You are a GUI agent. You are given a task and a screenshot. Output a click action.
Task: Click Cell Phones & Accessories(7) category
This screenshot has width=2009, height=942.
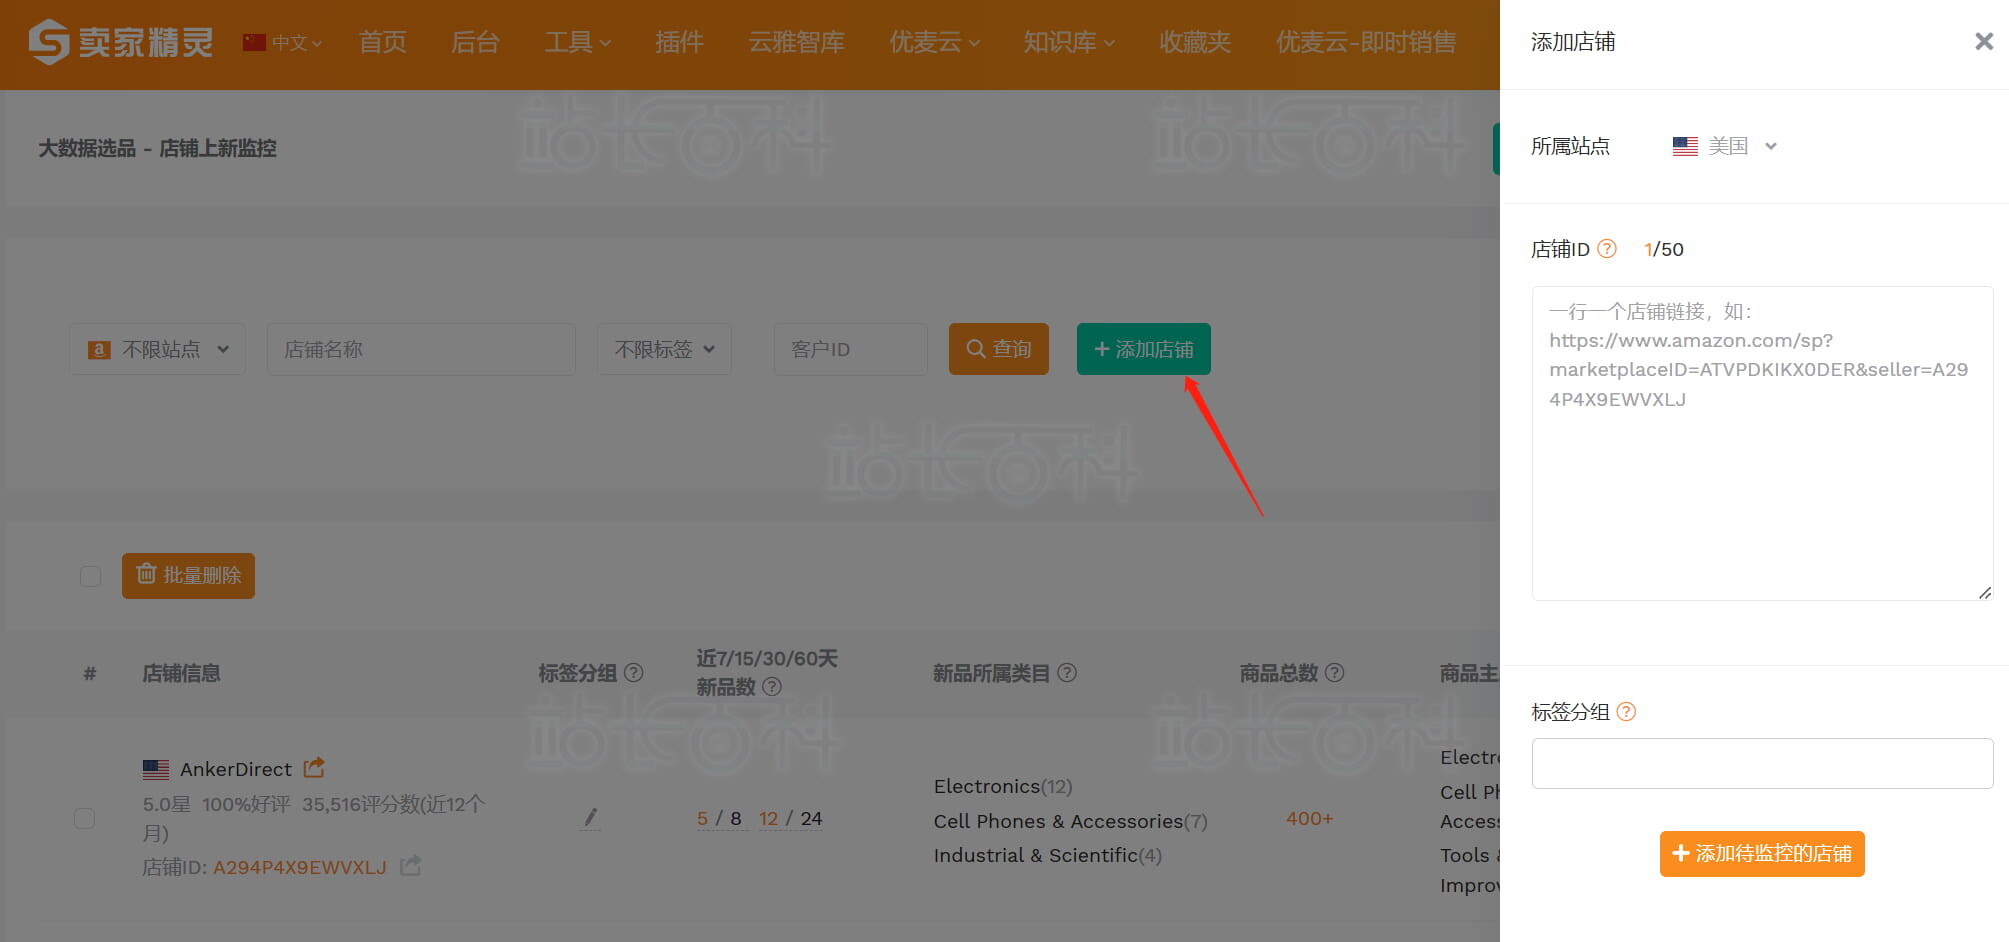(x=1071, y=821)
